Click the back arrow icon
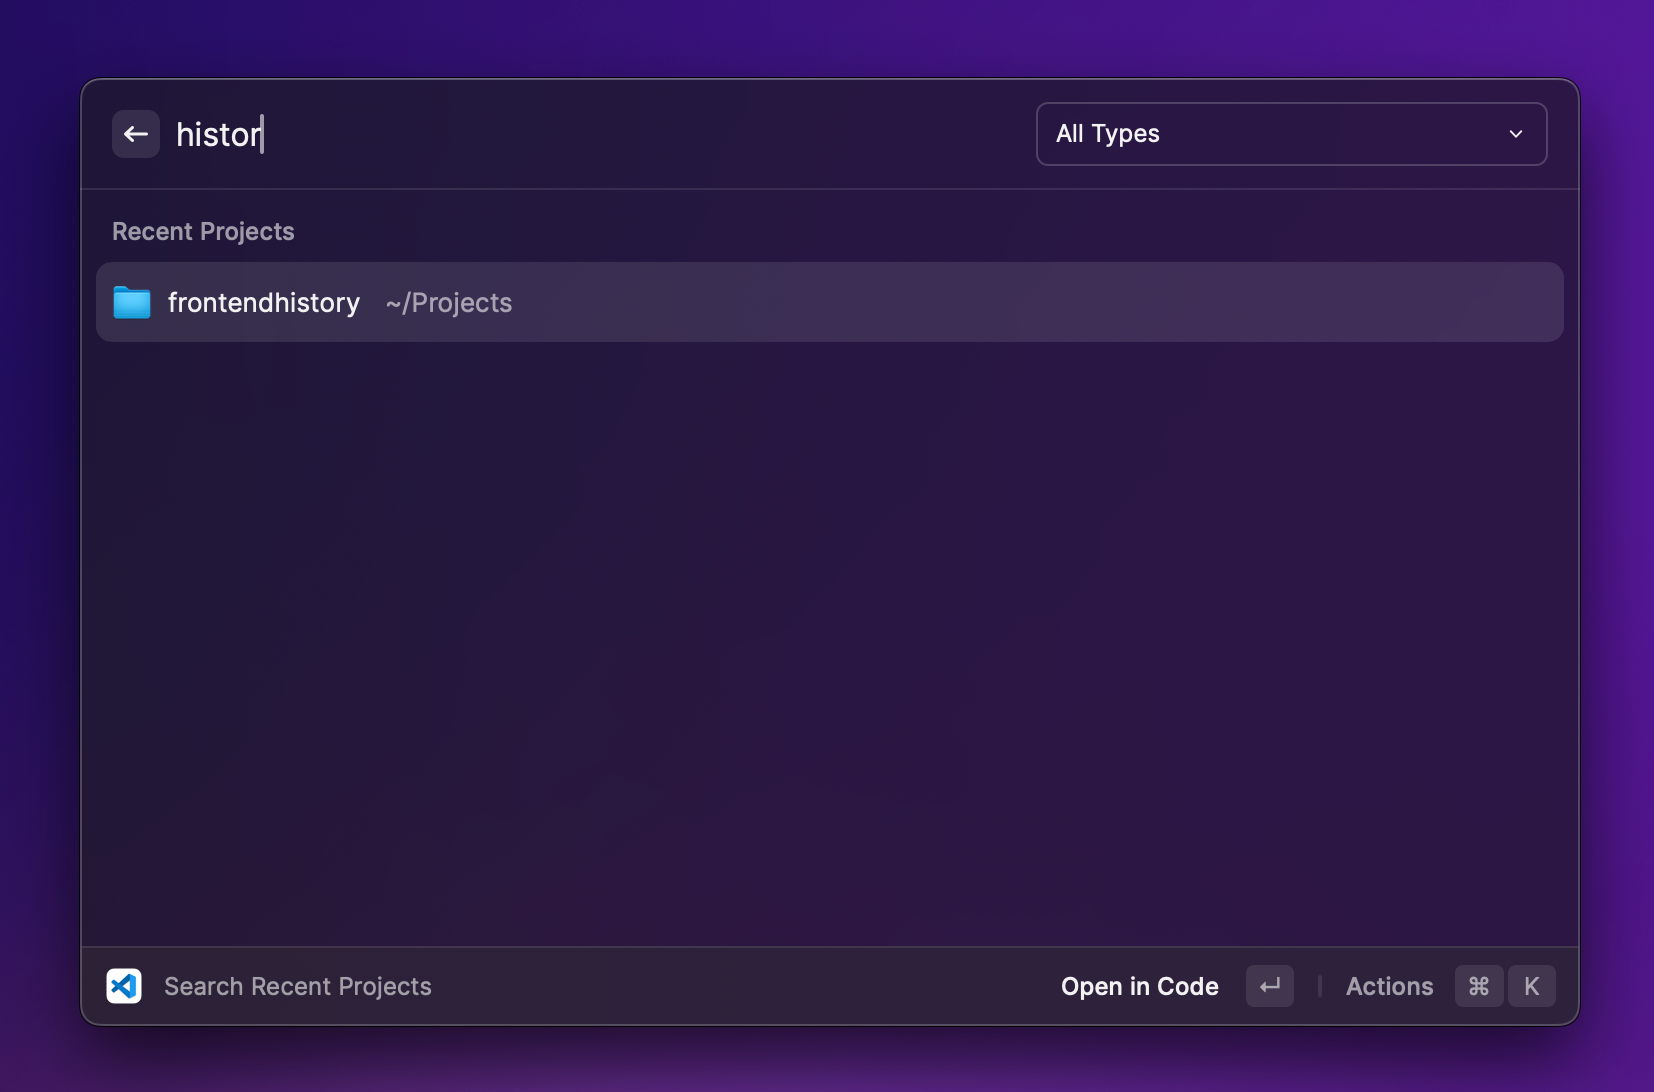 tap(135, 133)
